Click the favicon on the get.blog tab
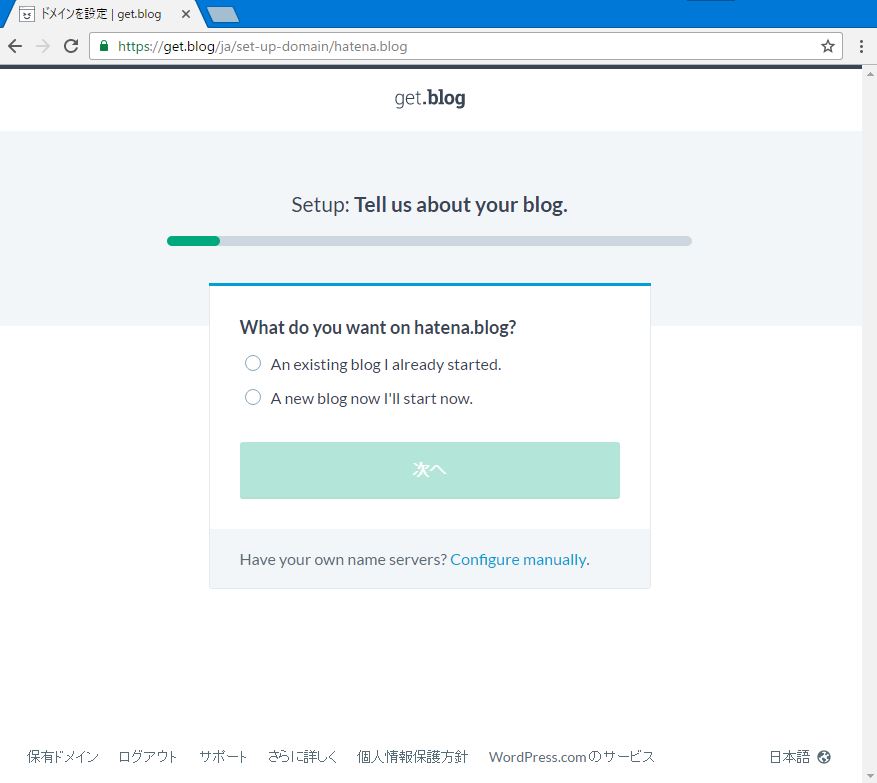877x783 pixels. pos(27,14)
